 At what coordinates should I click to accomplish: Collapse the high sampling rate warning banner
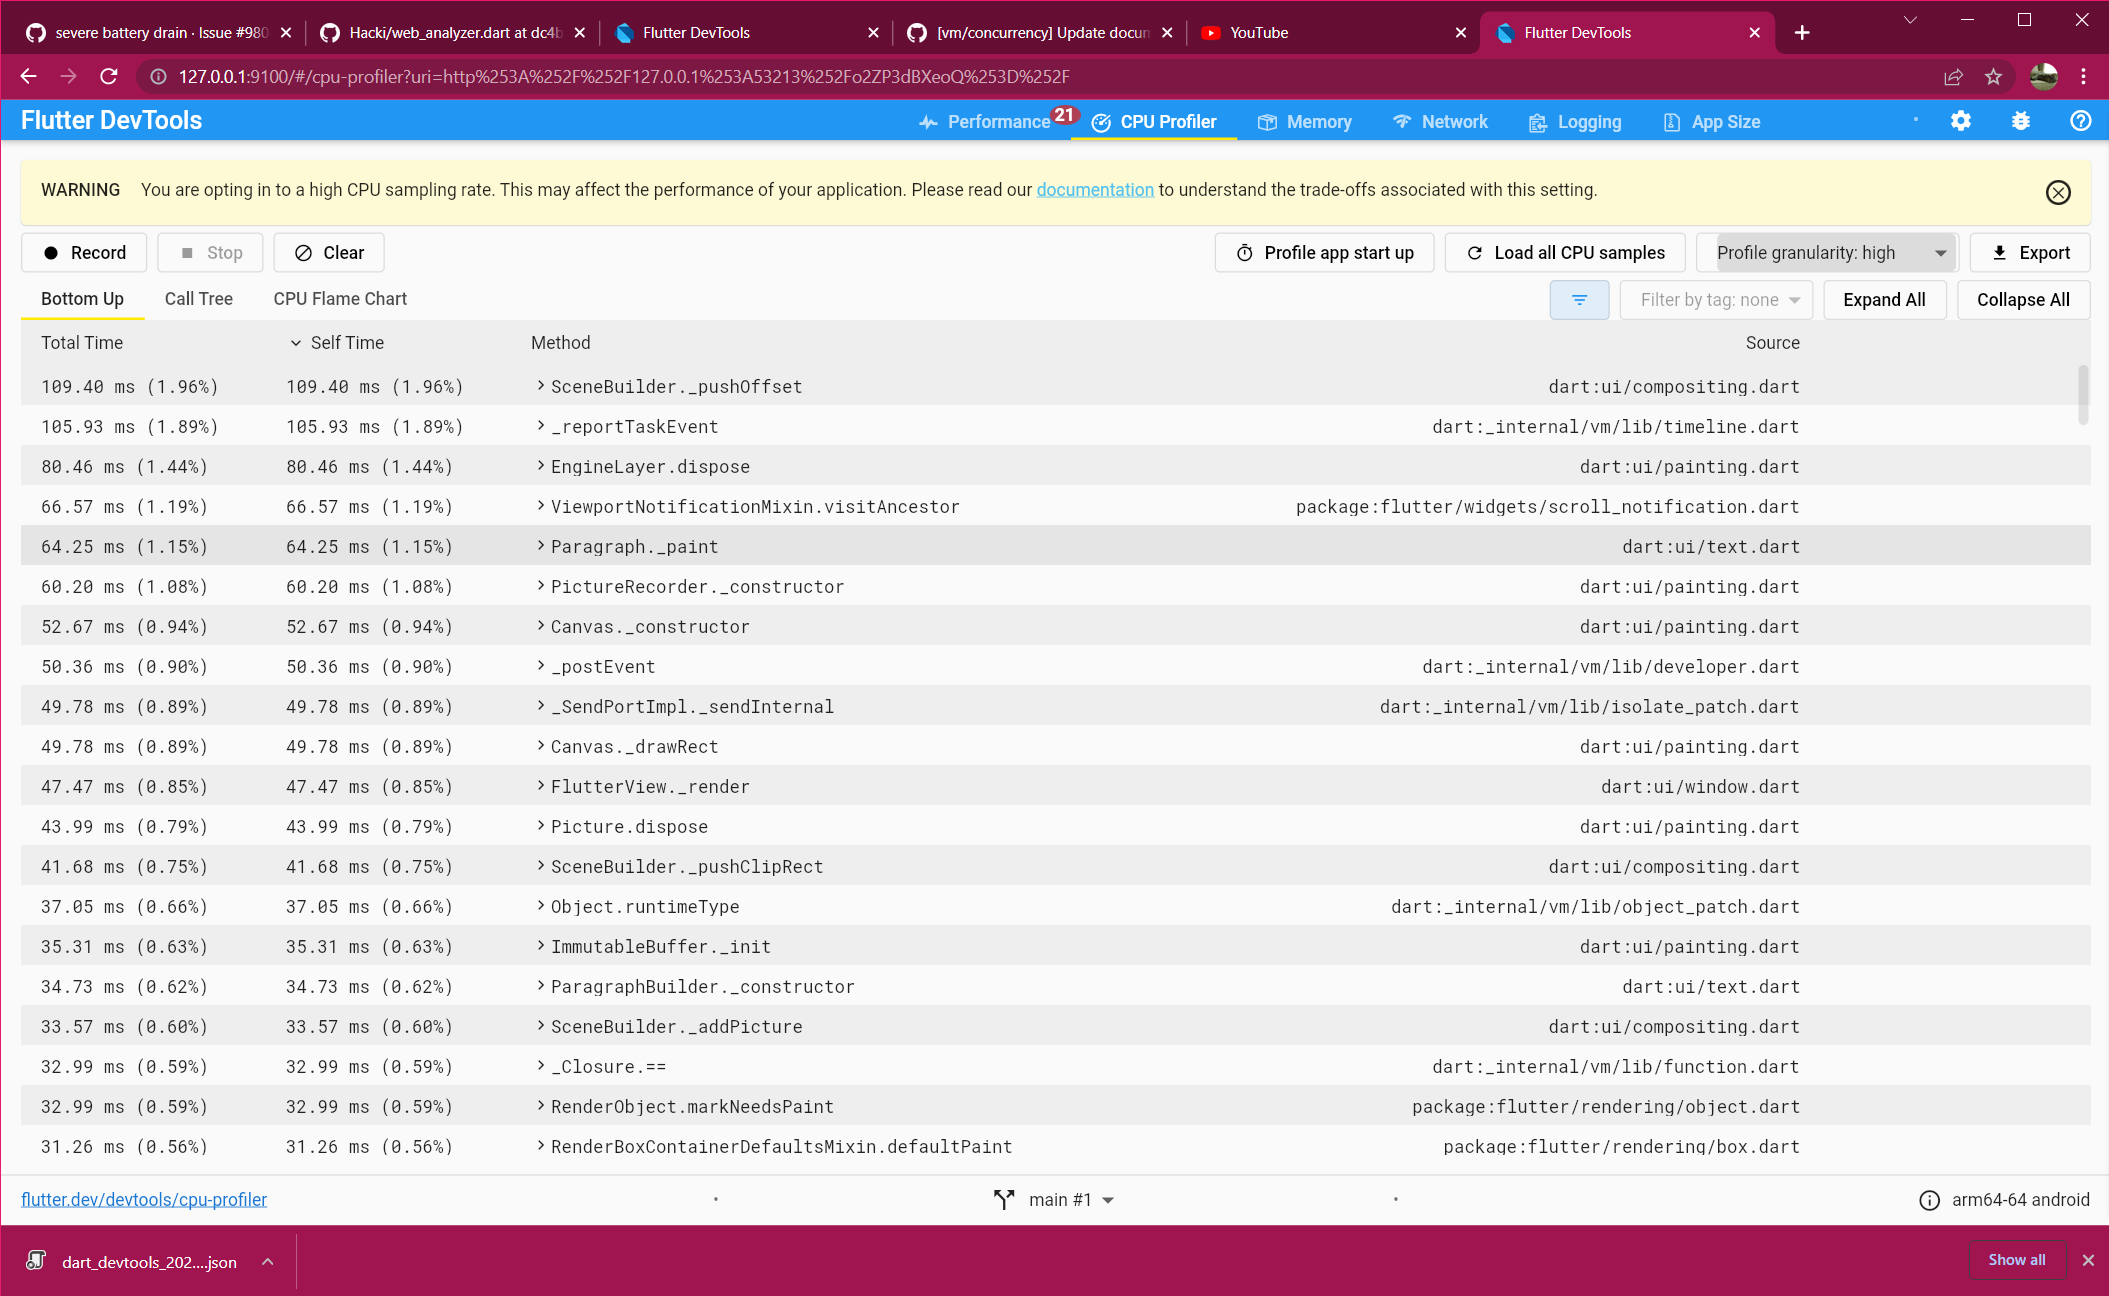2057,192
